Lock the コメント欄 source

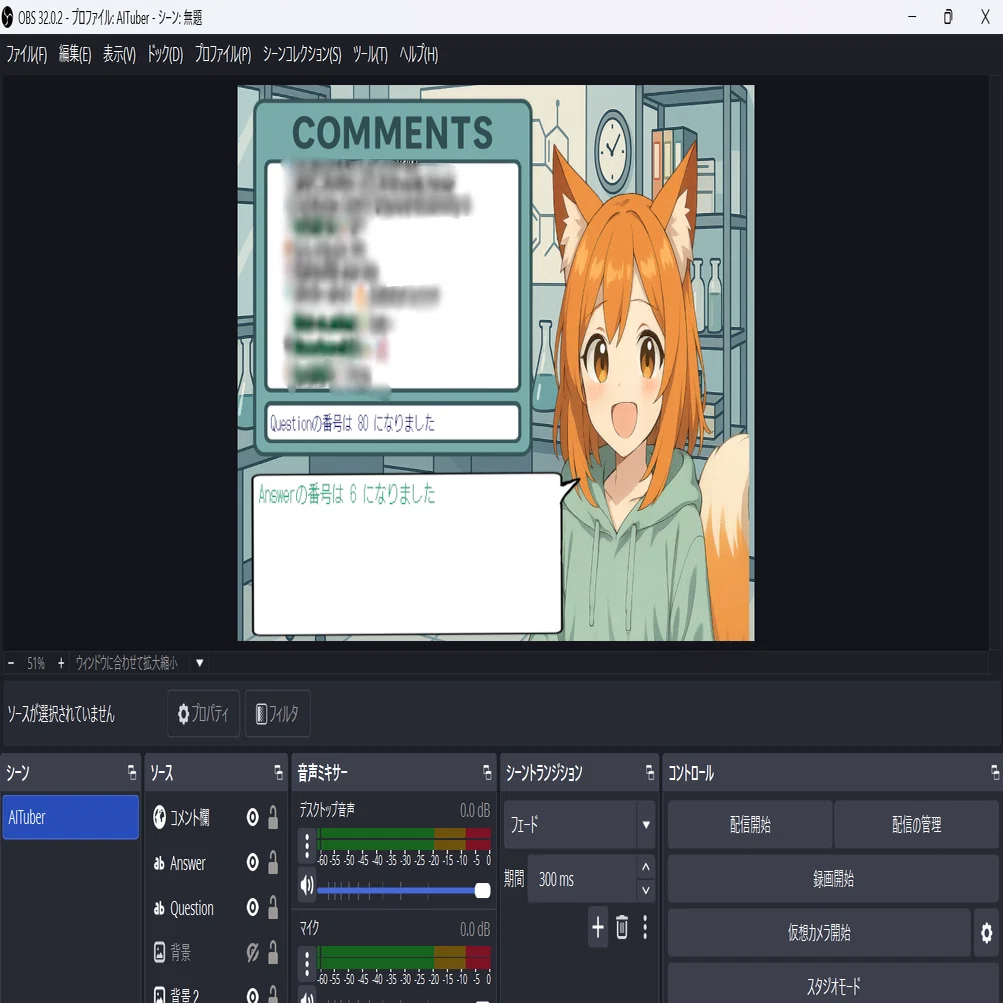[x=273, y=817]
